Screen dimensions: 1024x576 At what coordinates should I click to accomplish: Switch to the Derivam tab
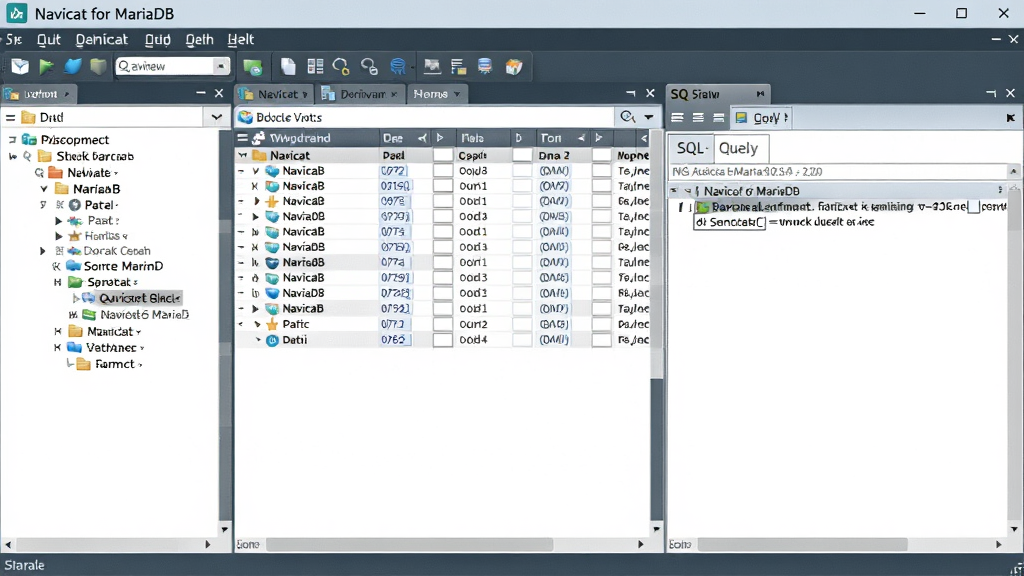(362, 94)
